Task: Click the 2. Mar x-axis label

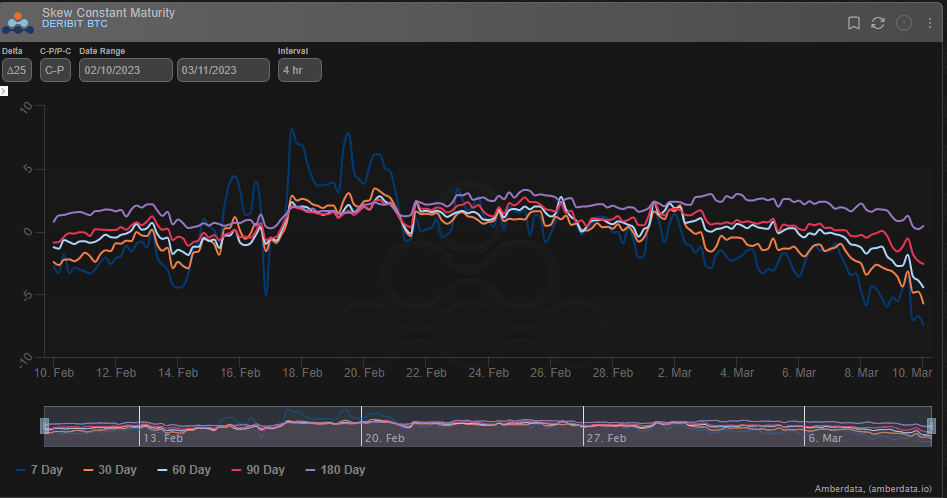Action: tap(675, 373)
